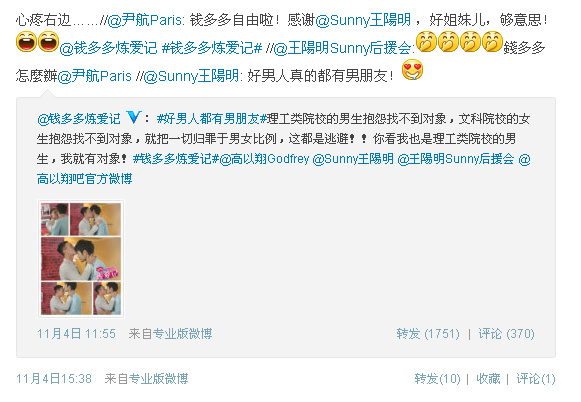This screenshot has width=581, height=402.
Task: Click 转发 (1751) on the original post
Action: [x=428, y=334]
